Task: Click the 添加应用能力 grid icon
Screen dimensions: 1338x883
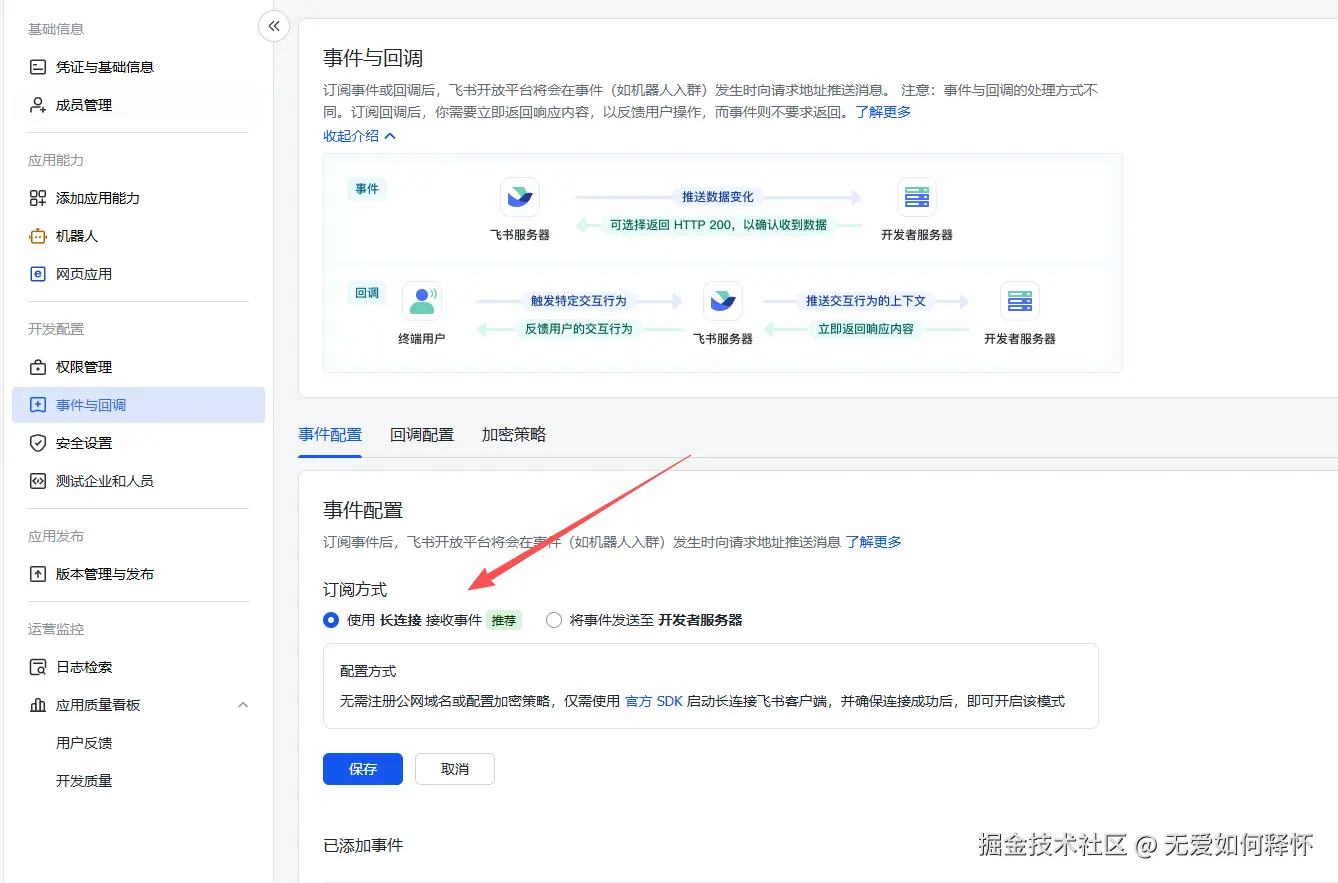Action: 38,198
